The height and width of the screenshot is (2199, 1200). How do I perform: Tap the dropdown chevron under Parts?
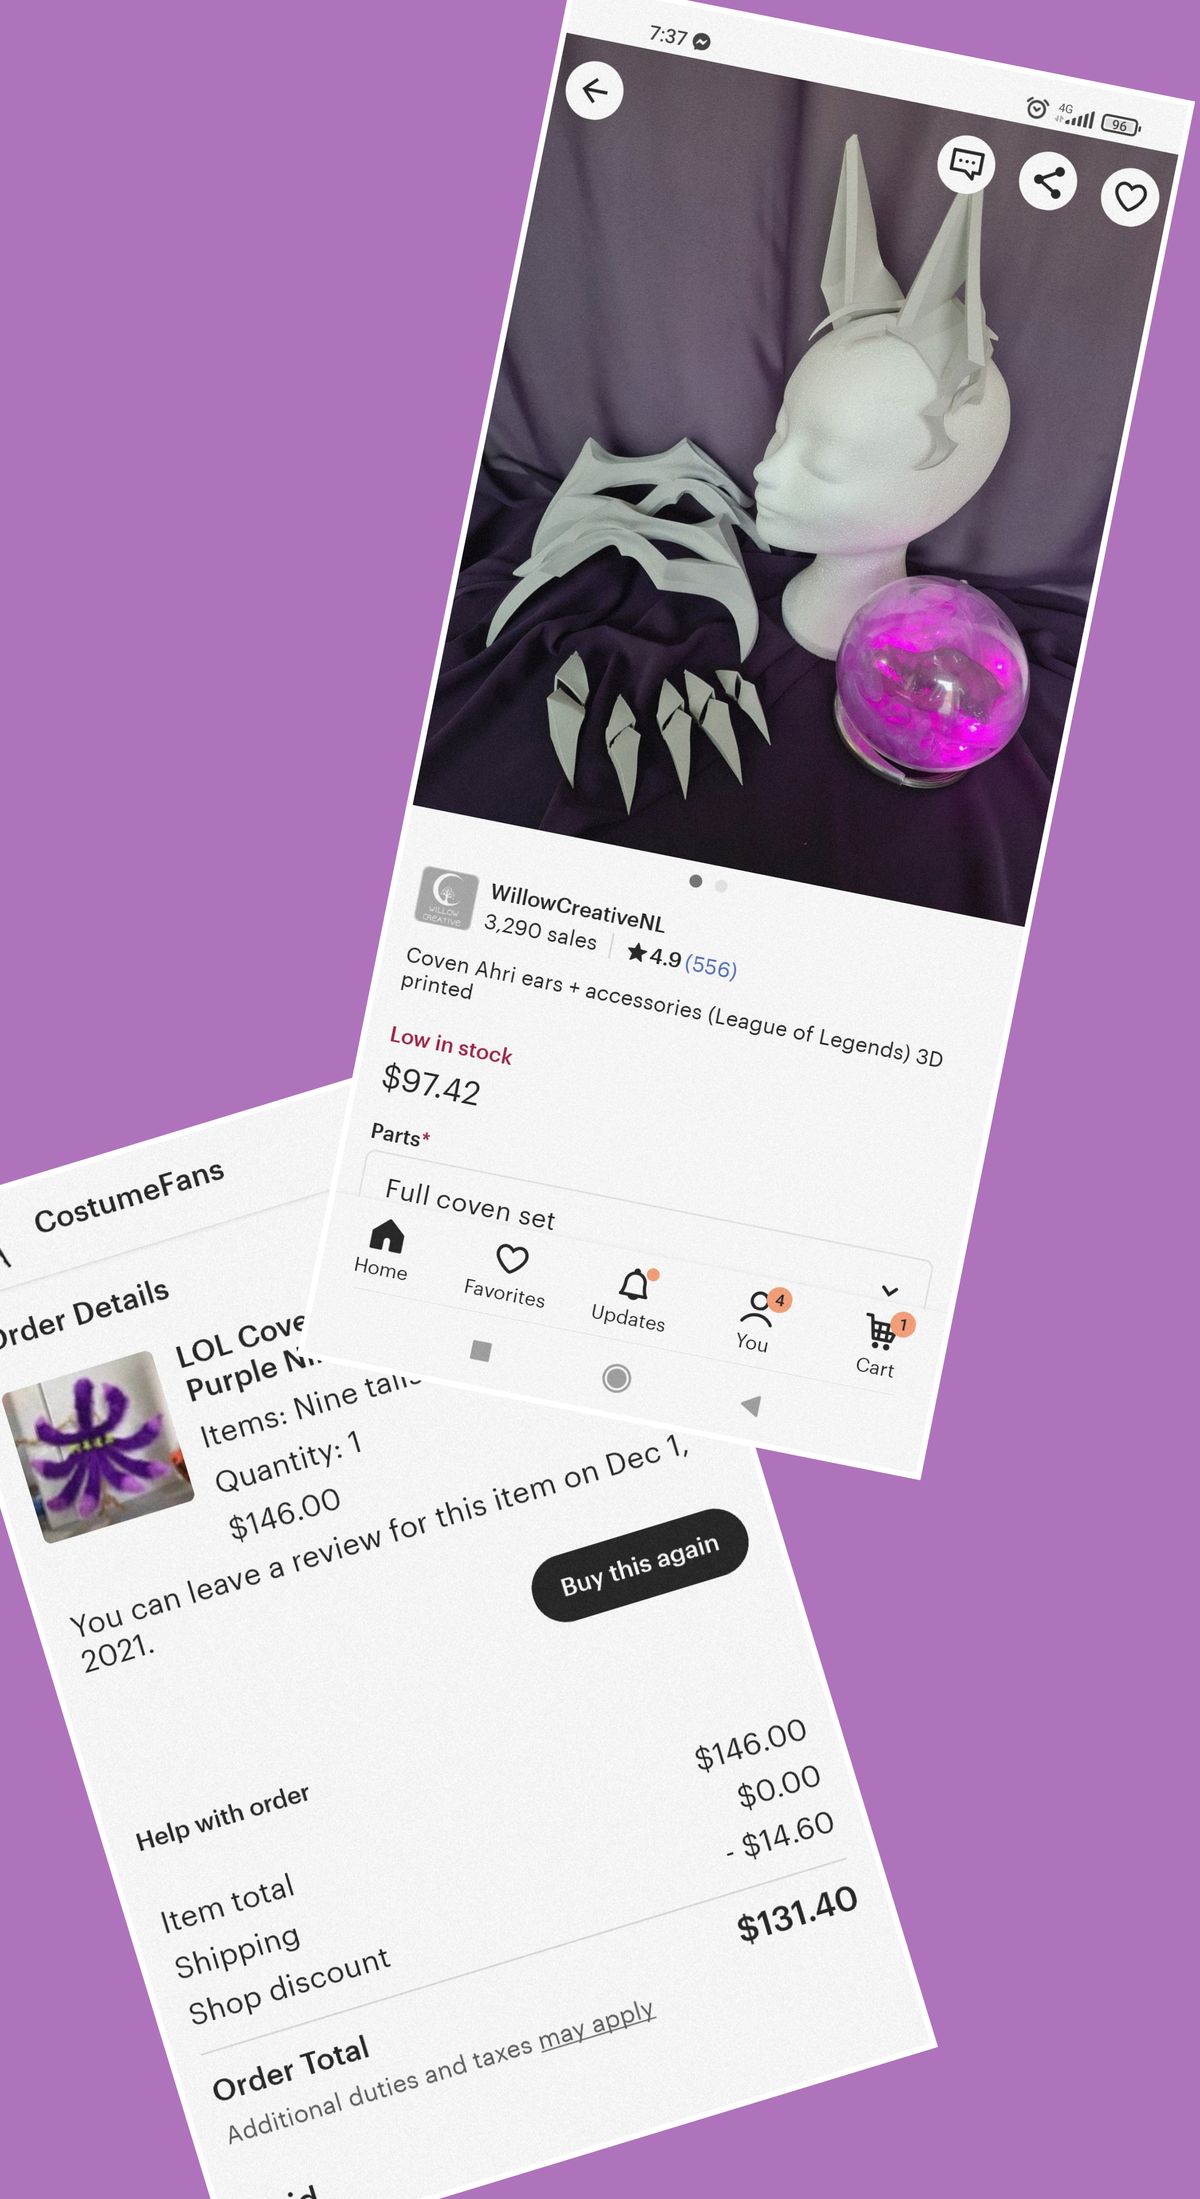click(890, 1290)
